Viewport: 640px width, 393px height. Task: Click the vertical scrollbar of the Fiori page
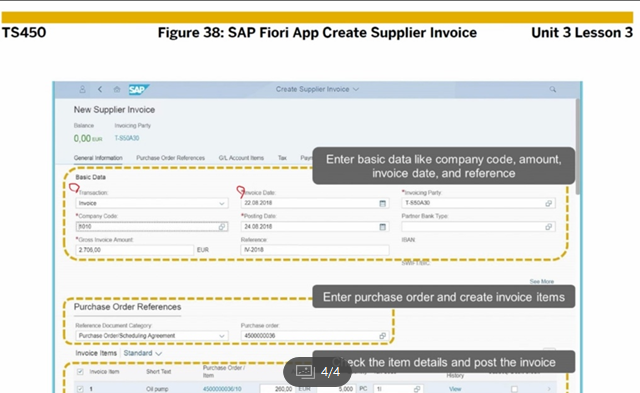tap(578, 146)
